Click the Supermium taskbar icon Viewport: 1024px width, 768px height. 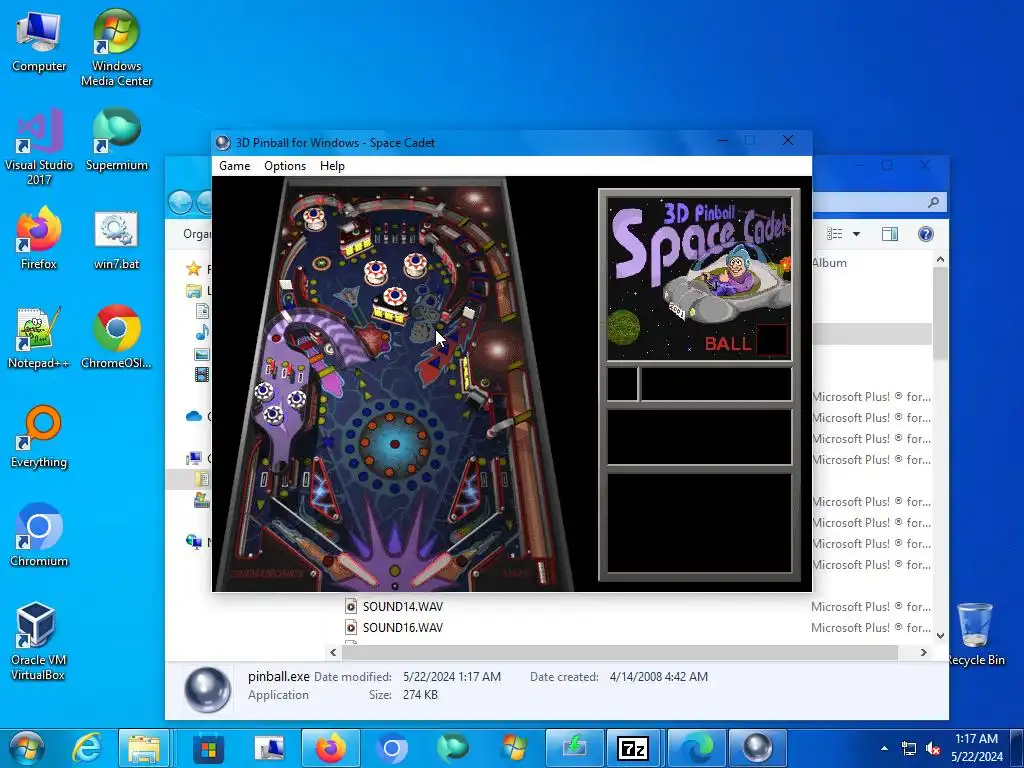[453, 748]
